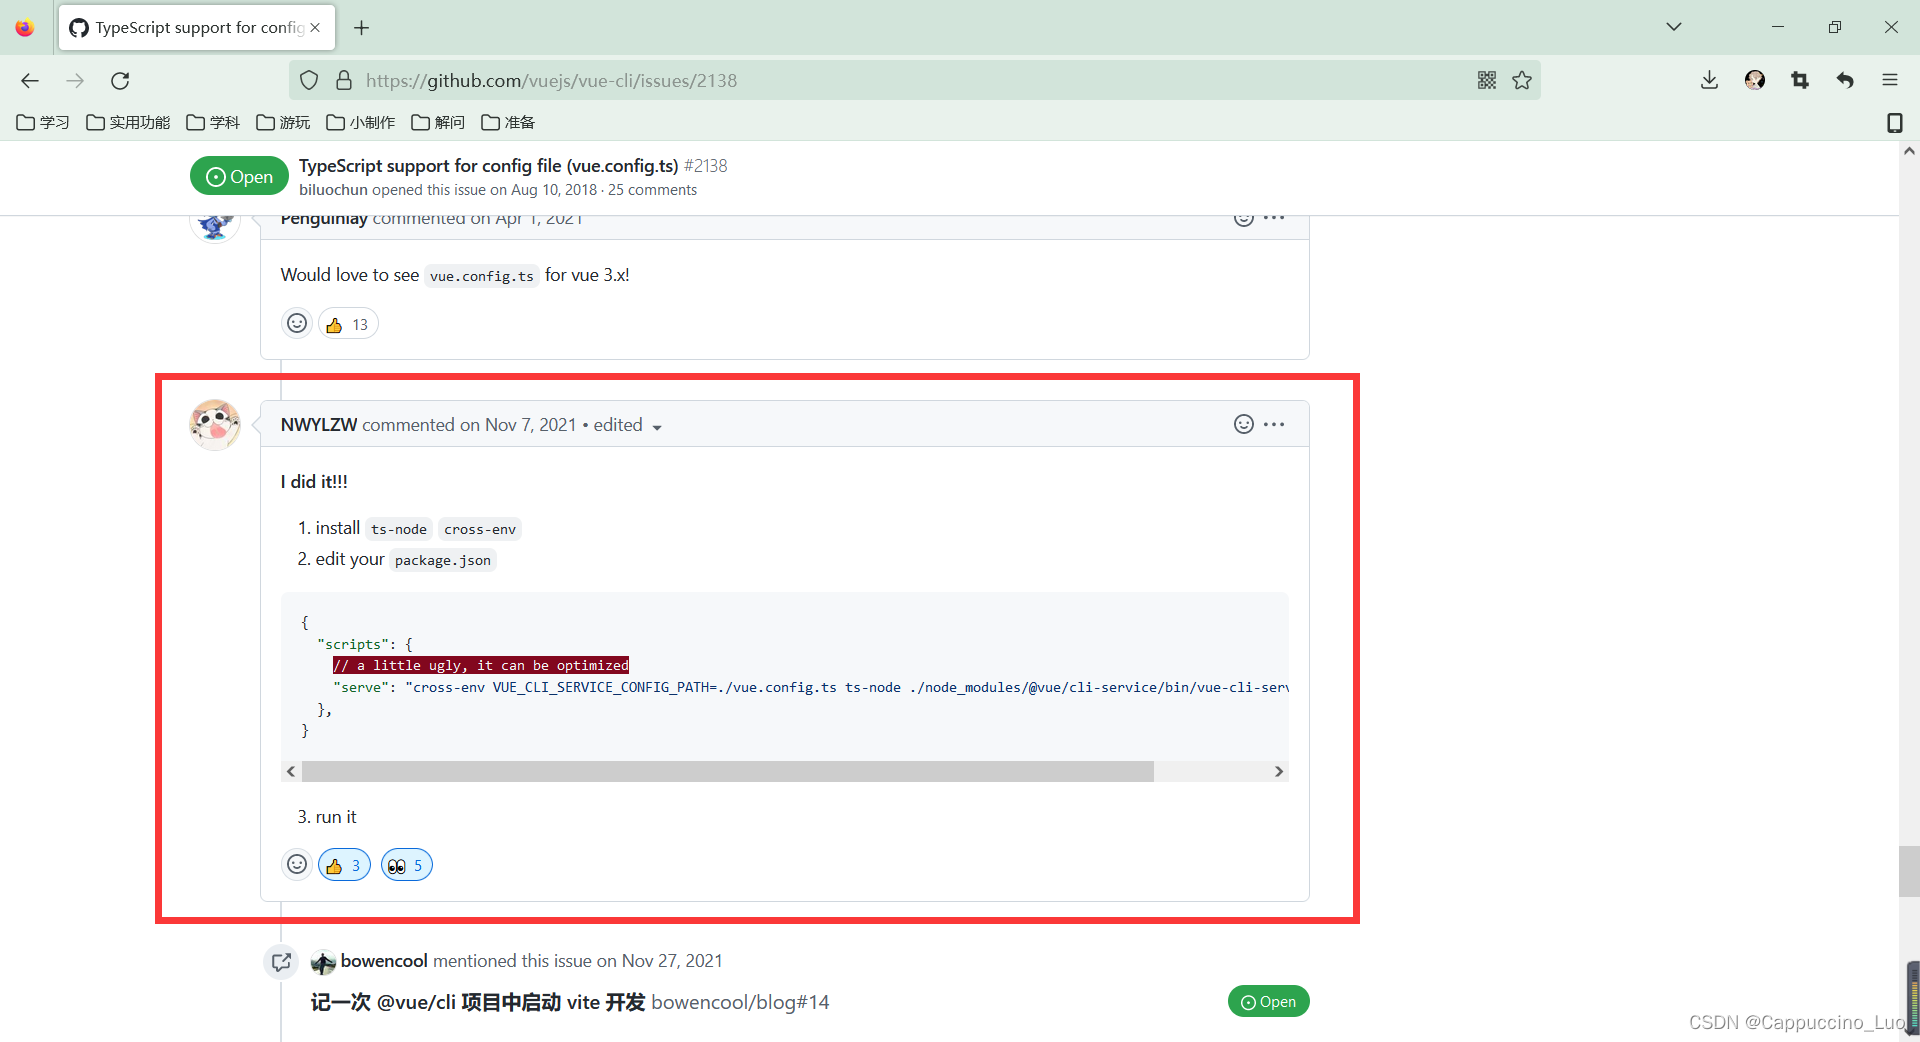
Task: Select the TypeScript support for config tab
Action: pyautogui.click(x=197, y=28)
